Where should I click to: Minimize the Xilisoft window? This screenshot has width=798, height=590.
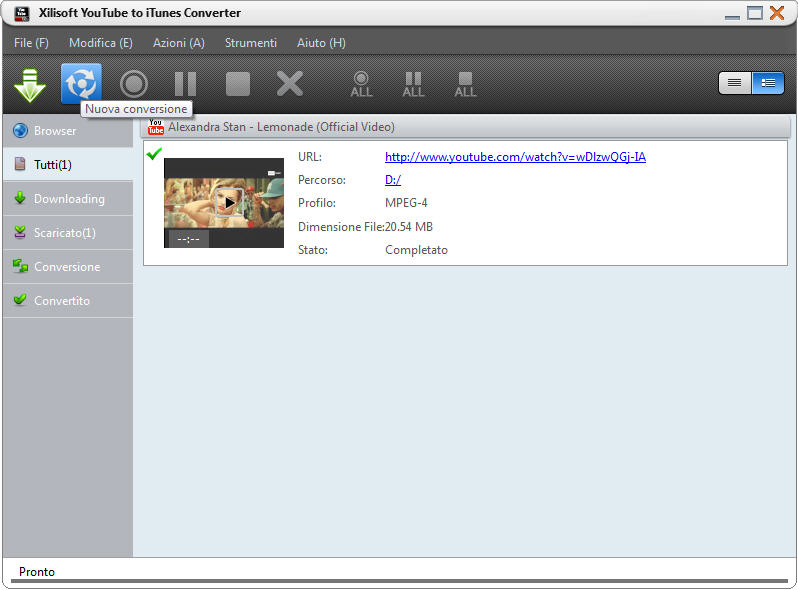(x=732, y=16)
